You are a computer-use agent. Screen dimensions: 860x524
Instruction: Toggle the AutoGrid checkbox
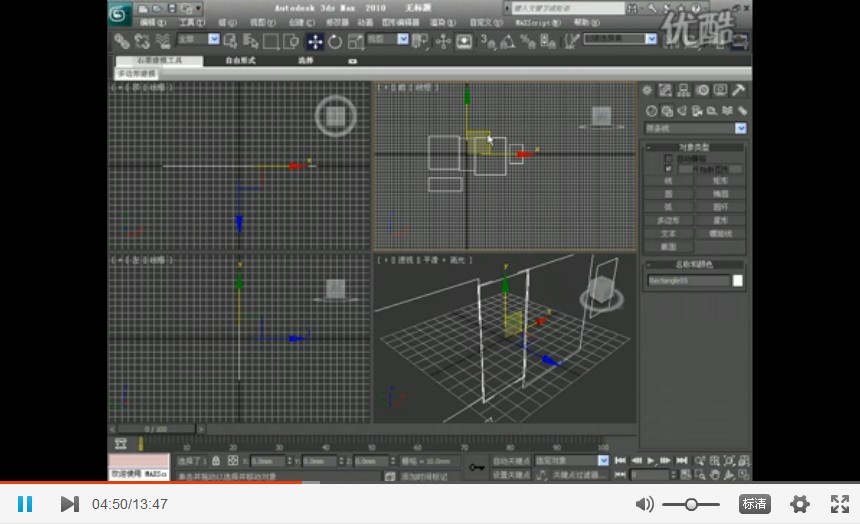[668, 159]
